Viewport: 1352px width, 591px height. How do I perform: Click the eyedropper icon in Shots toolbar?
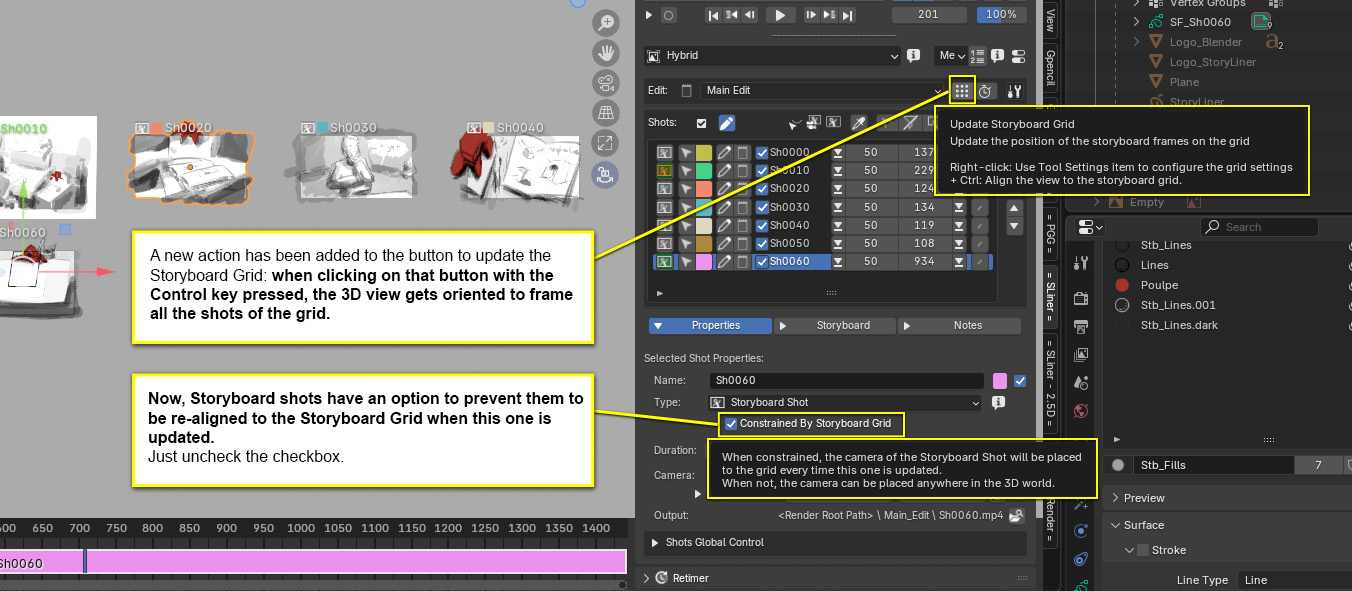point(857,123)
